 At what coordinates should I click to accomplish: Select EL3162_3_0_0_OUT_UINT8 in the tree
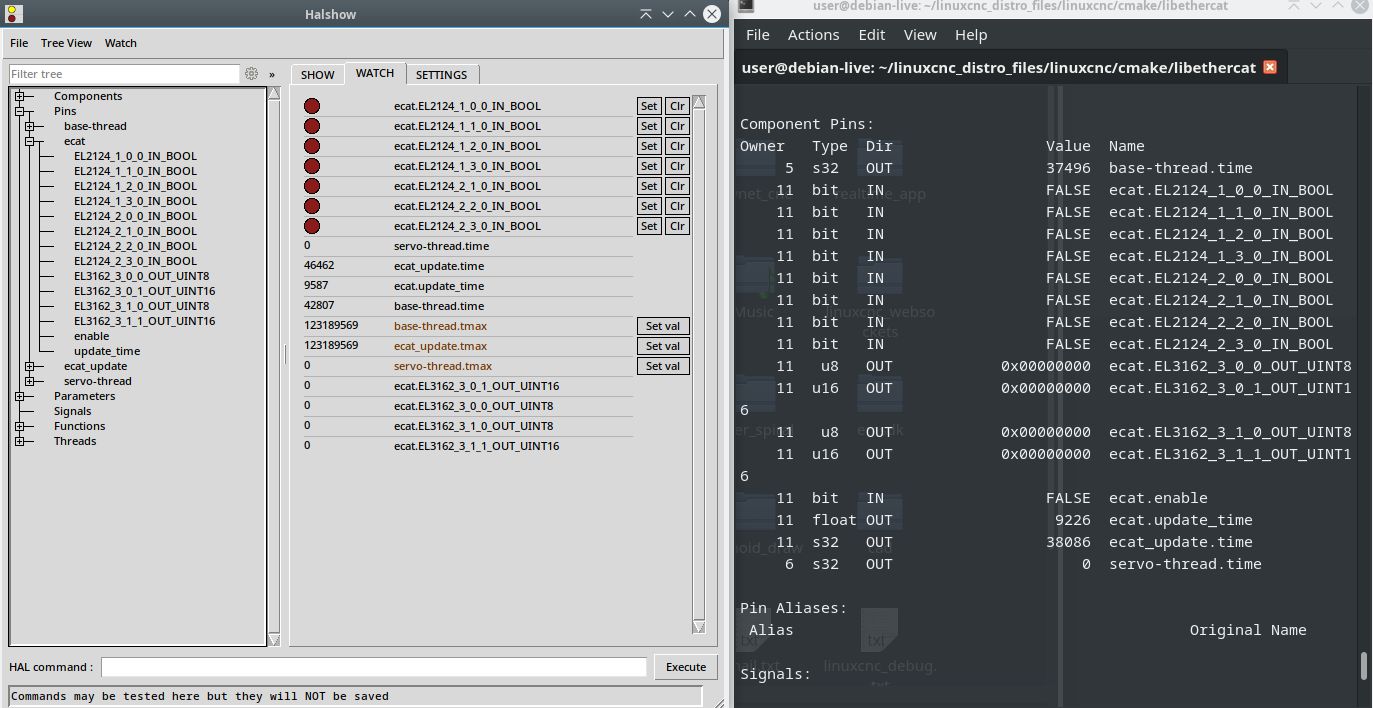(x=141, y=276)
